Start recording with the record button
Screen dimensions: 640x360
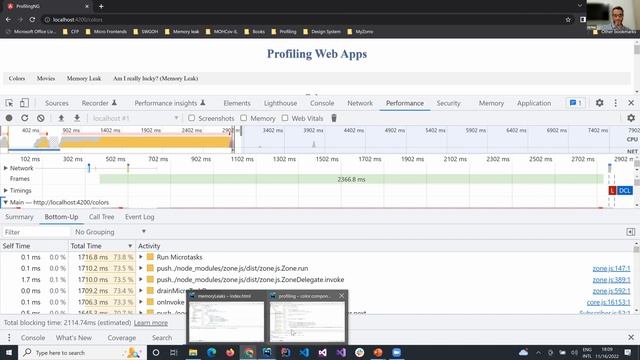coord(9,118)
